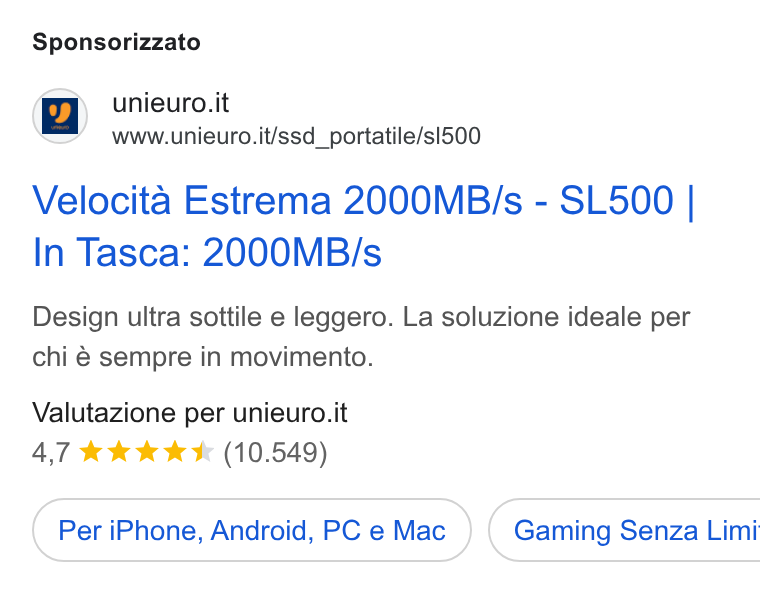Click the Sponsorizzato label
This screenshot has height=594, width=760.
(x=116, y=42)
